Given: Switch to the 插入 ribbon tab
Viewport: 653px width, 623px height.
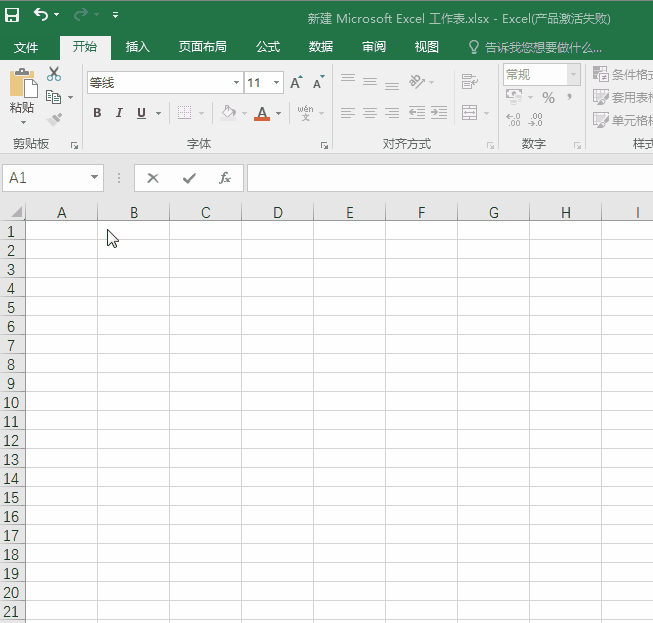Looking at the screenshot, I should click(x=138, y=47).
